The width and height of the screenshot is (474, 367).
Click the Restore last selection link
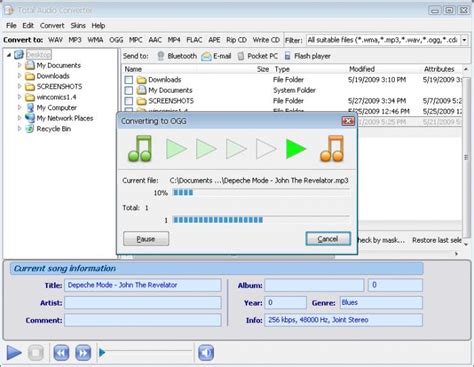point(437,240)
